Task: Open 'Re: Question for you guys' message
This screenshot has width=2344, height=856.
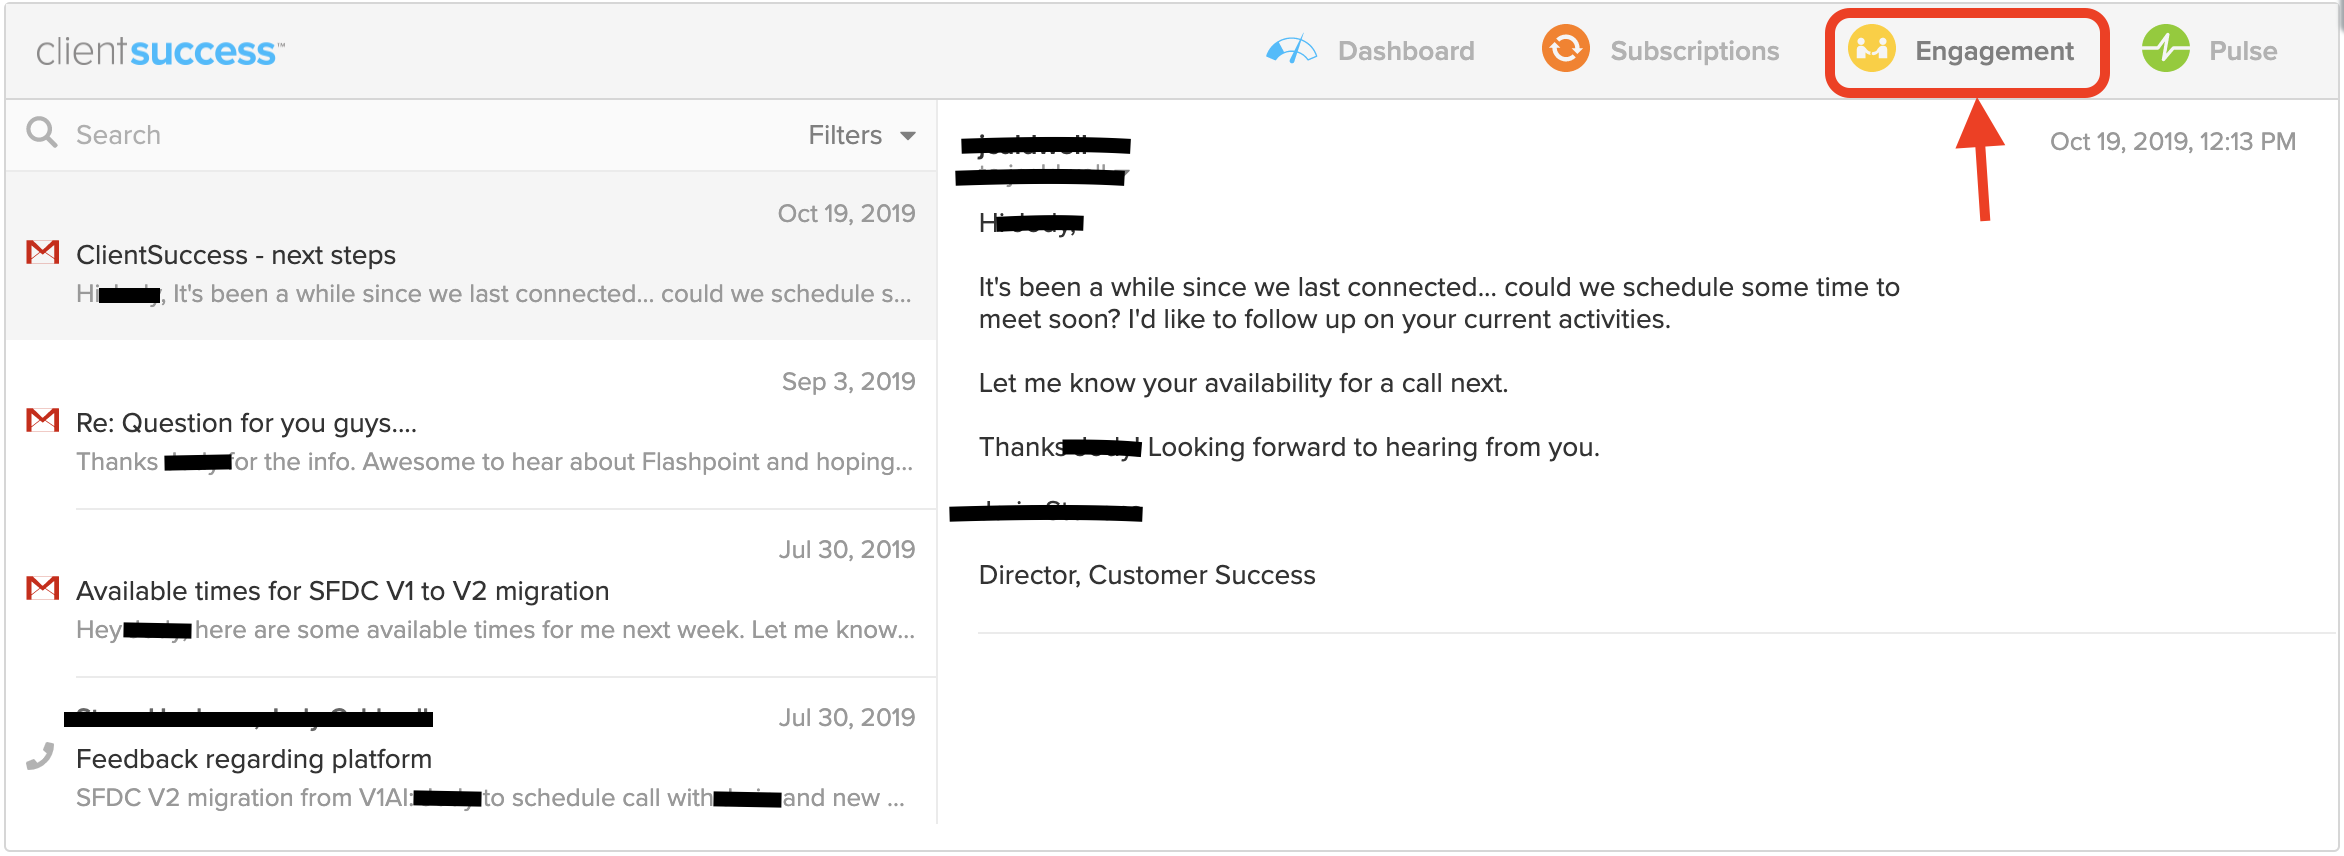Action: pyautogui.click(x=471, y=424)
